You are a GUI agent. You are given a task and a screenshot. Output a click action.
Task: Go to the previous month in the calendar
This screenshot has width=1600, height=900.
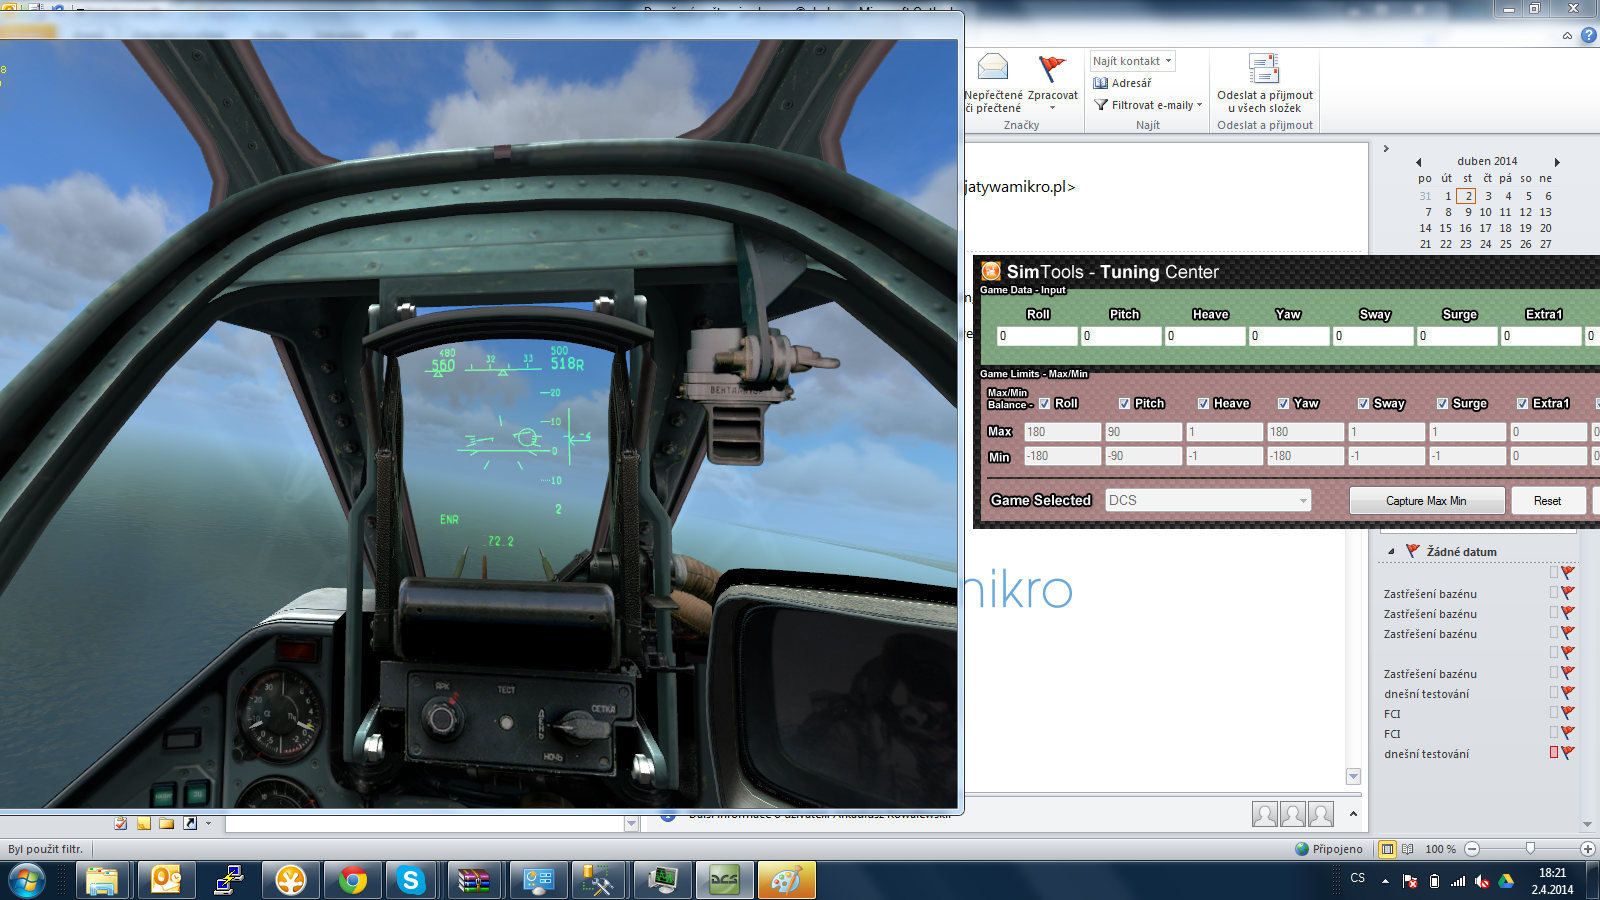tap(1418, 162)
